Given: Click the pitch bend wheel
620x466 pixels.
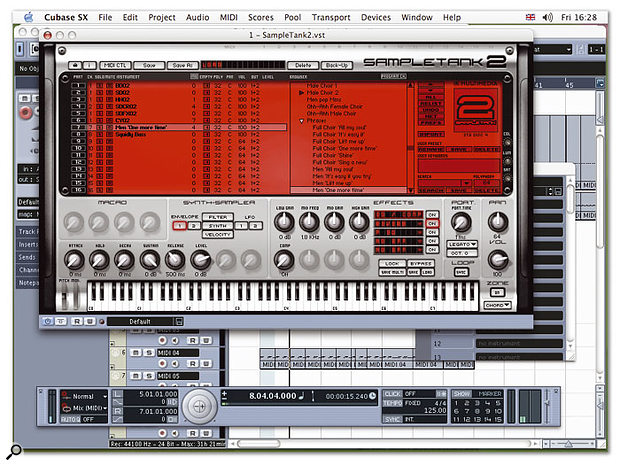Looking at the screenshot, I should point(64,297).
